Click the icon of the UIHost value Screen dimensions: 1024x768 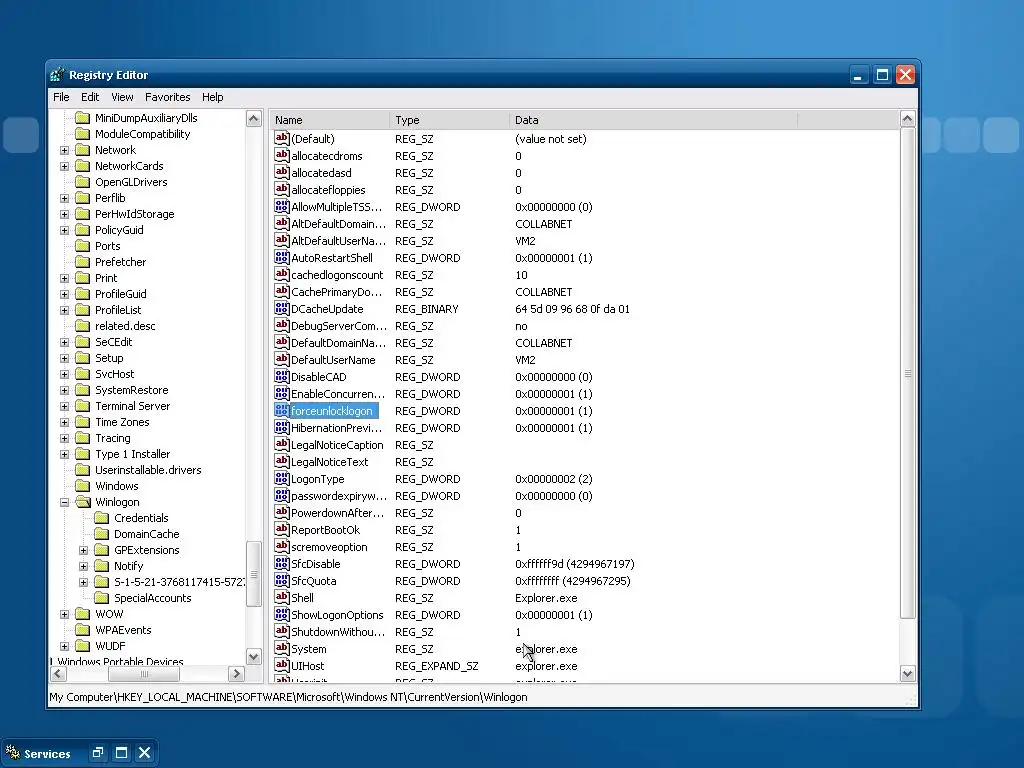point(281,665)
